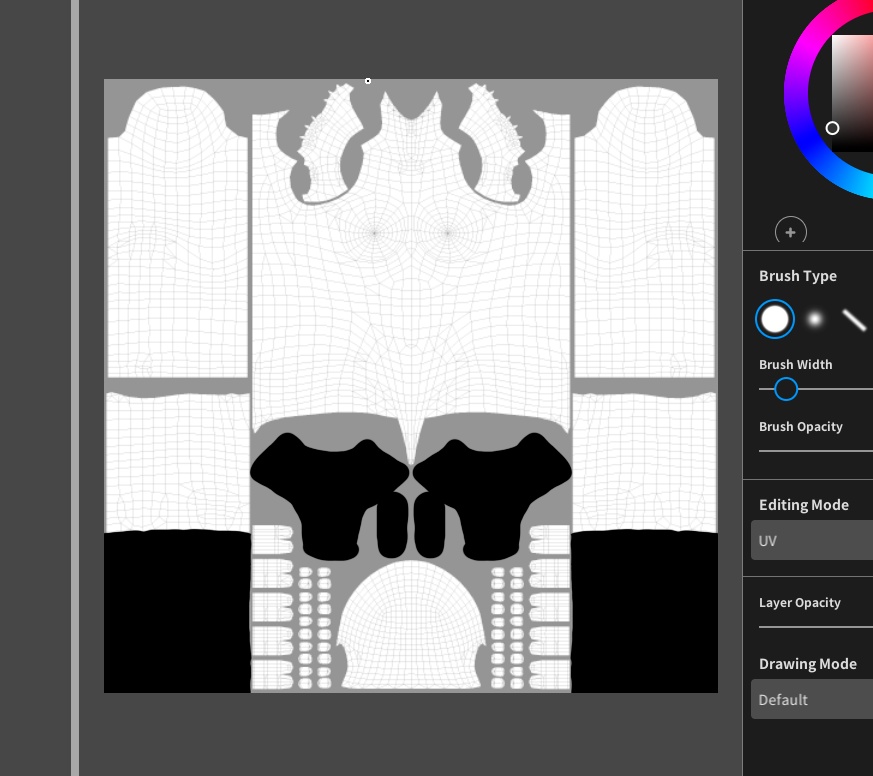This screenshot has height=776, width=873.
Task: Adjust the Brush Width slider handle
Action: (x=786, y=389)
